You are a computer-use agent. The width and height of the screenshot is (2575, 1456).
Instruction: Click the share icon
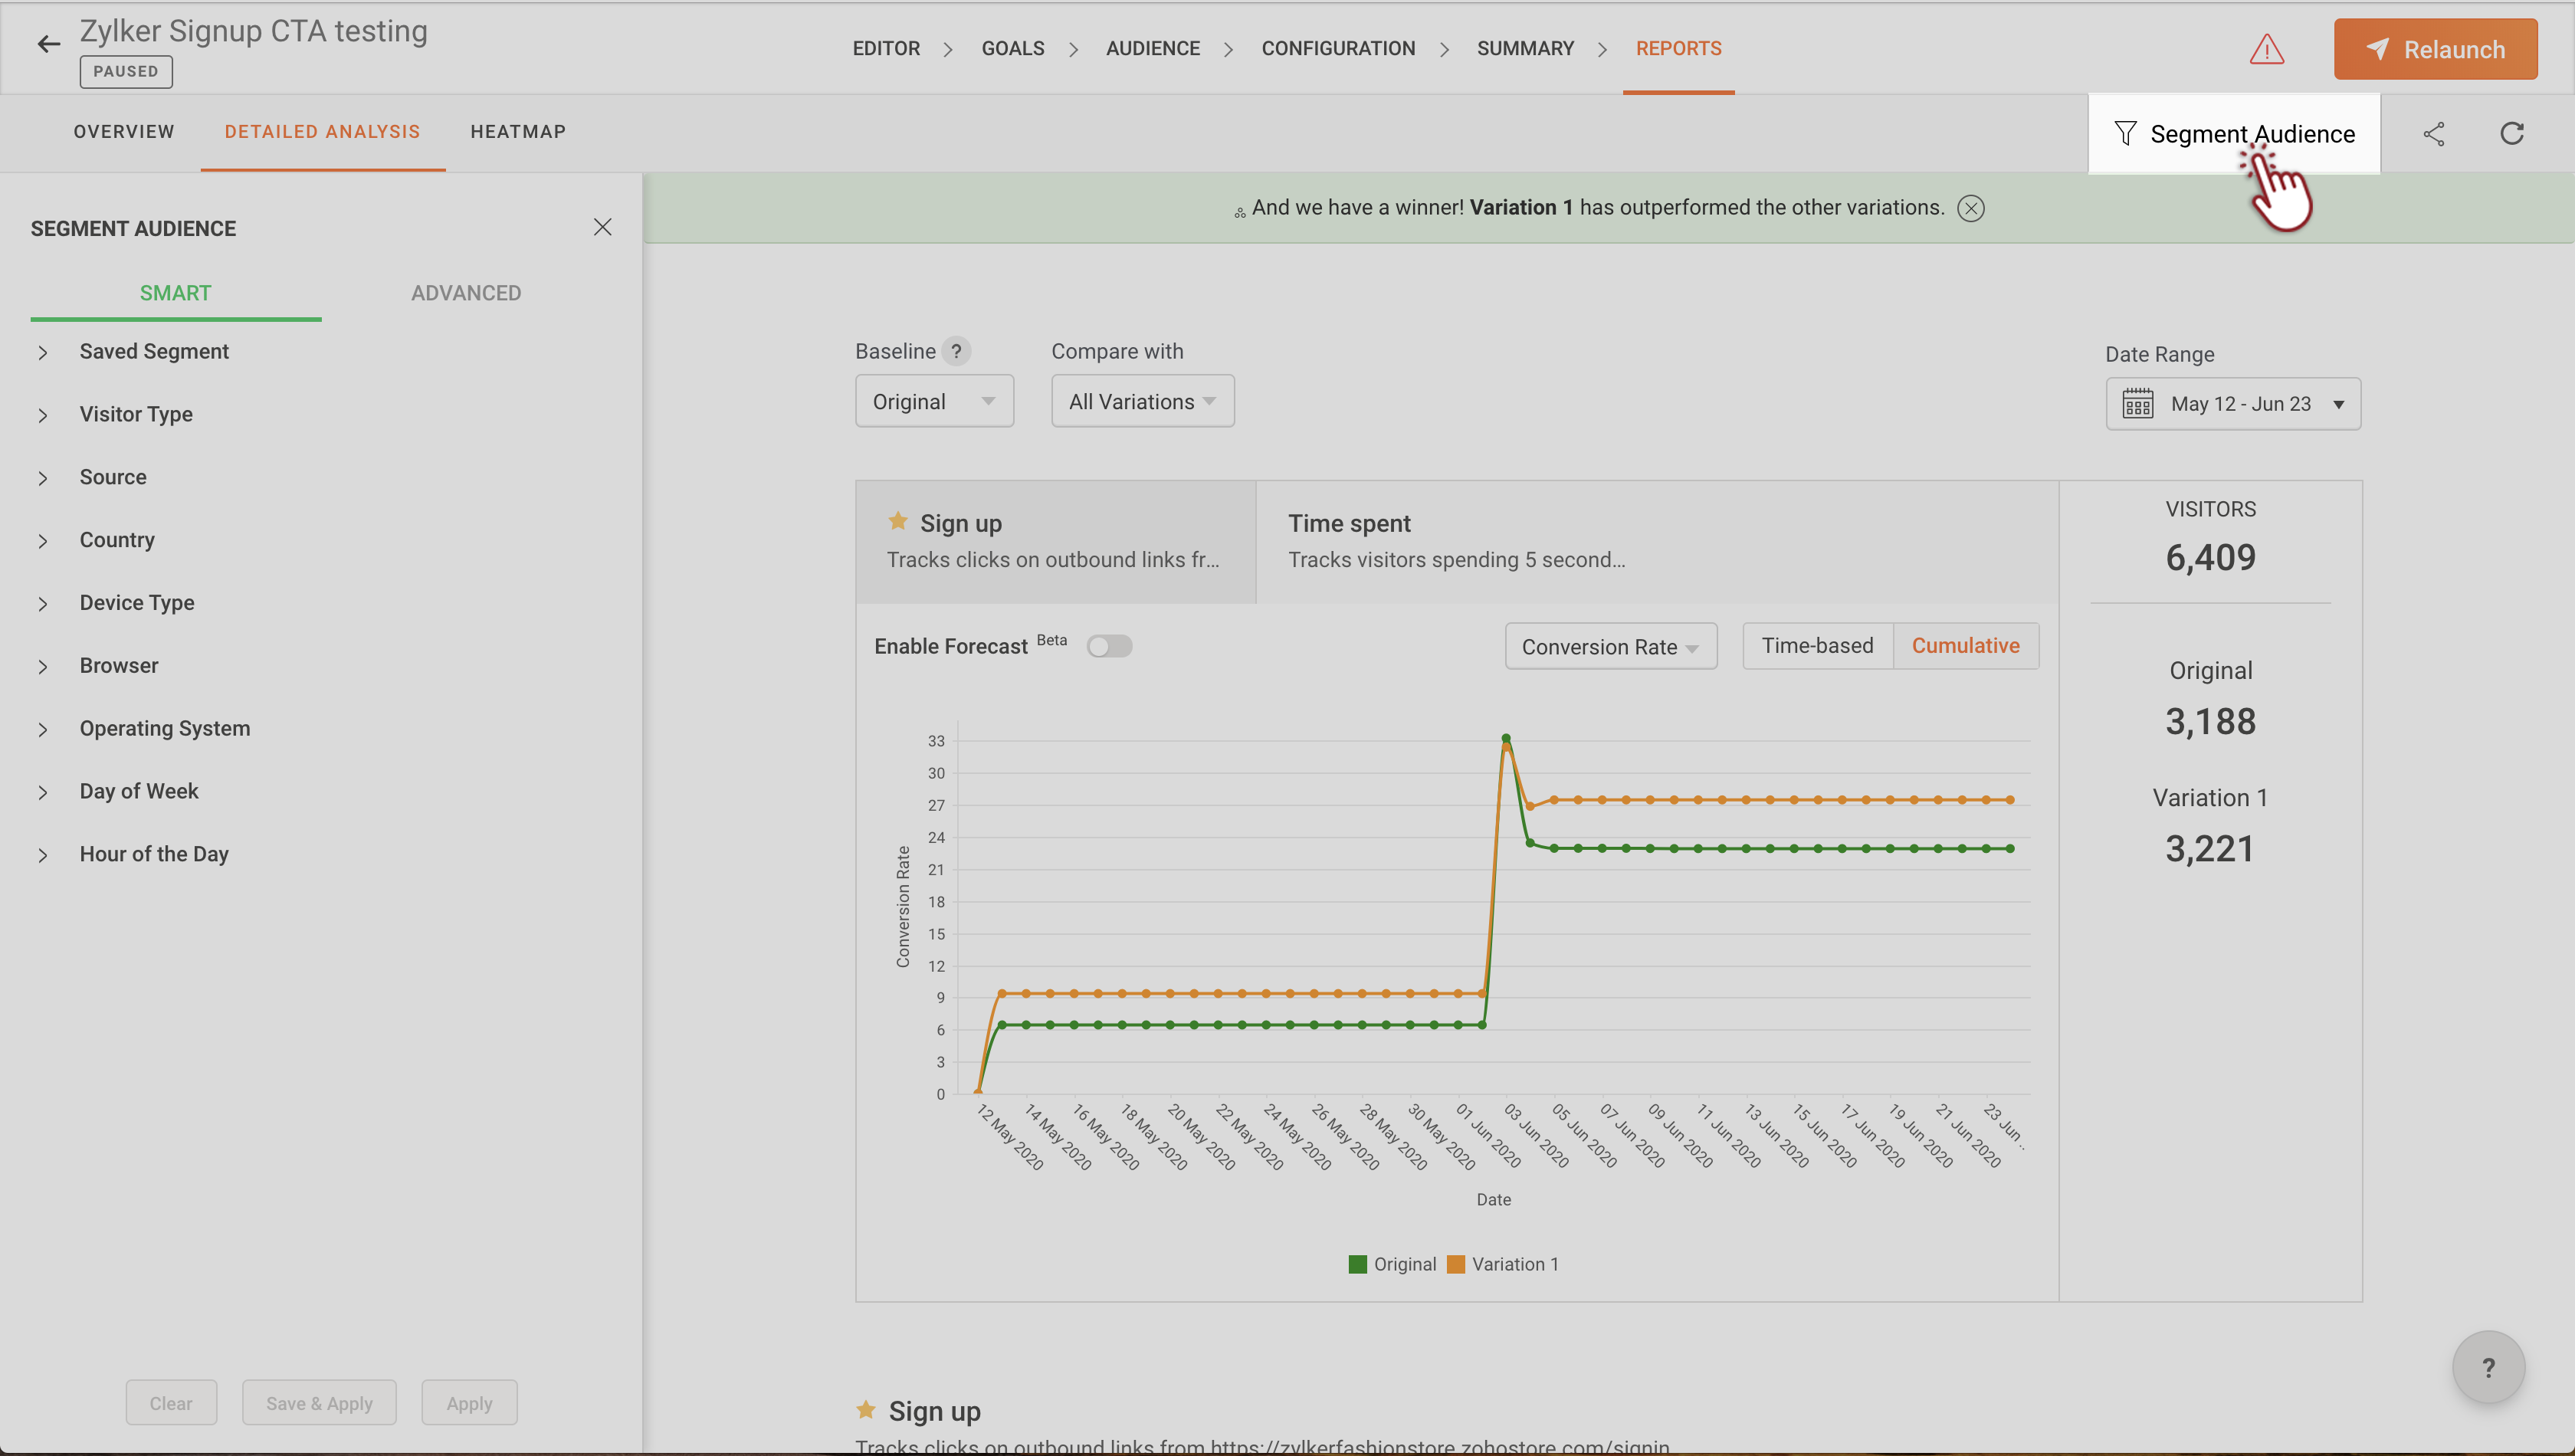2433,134
